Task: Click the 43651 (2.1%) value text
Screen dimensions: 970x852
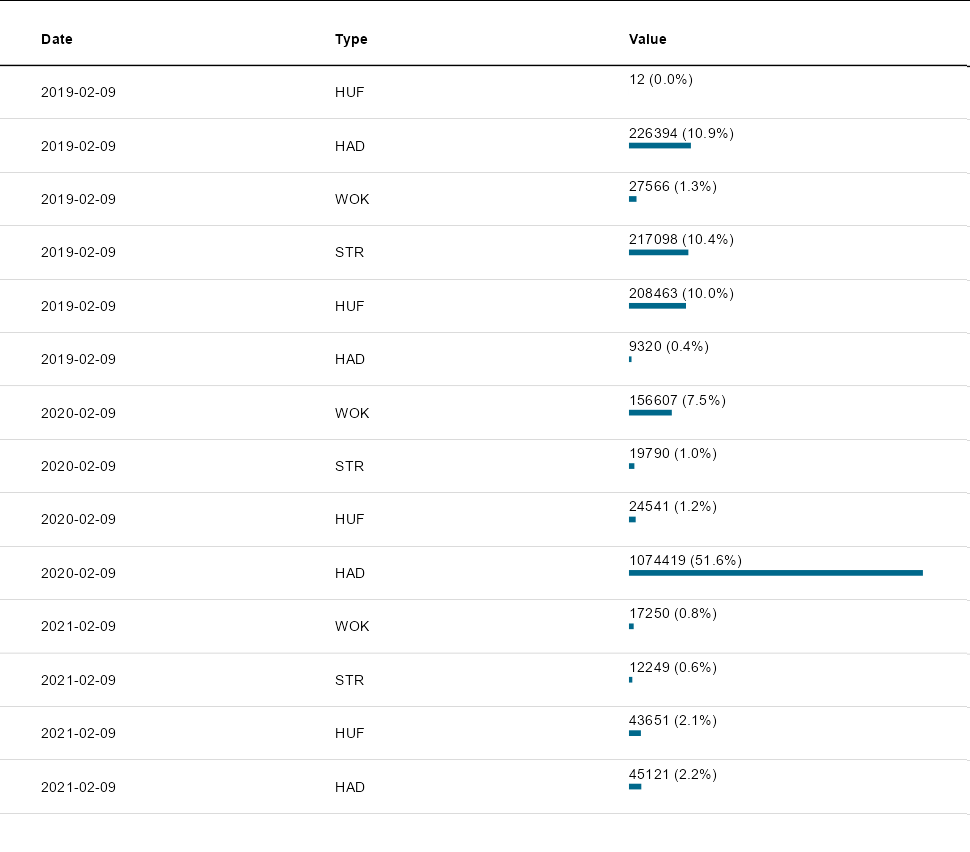Action: [672, 720]
